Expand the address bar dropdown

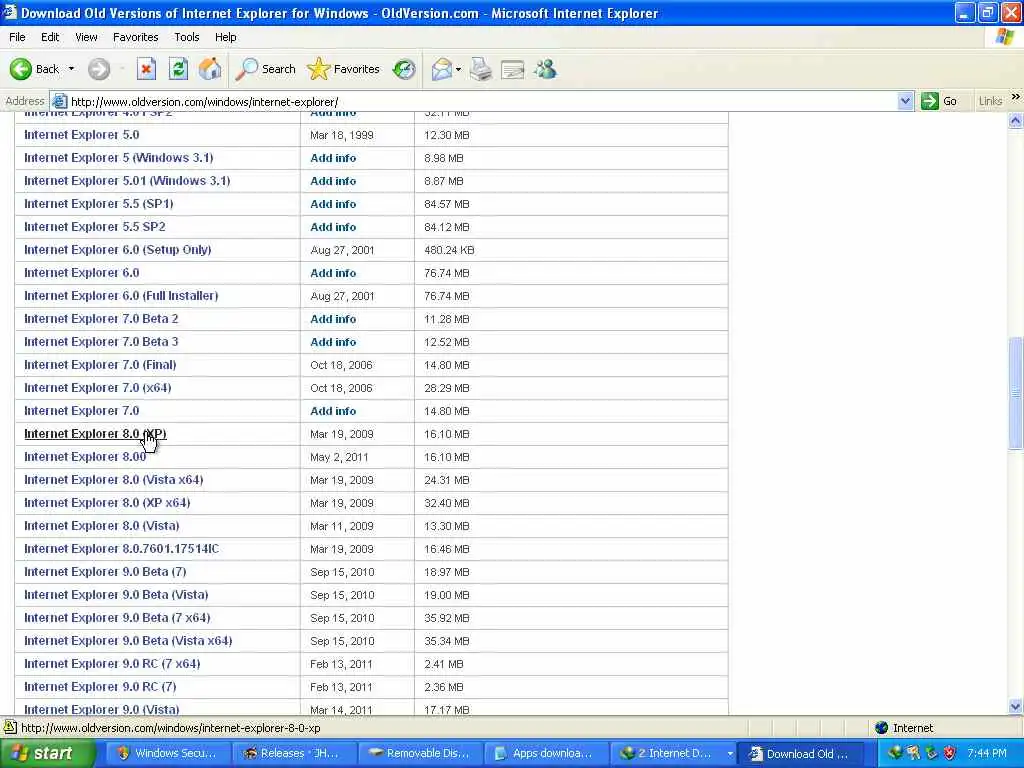[x=905, y=101]
